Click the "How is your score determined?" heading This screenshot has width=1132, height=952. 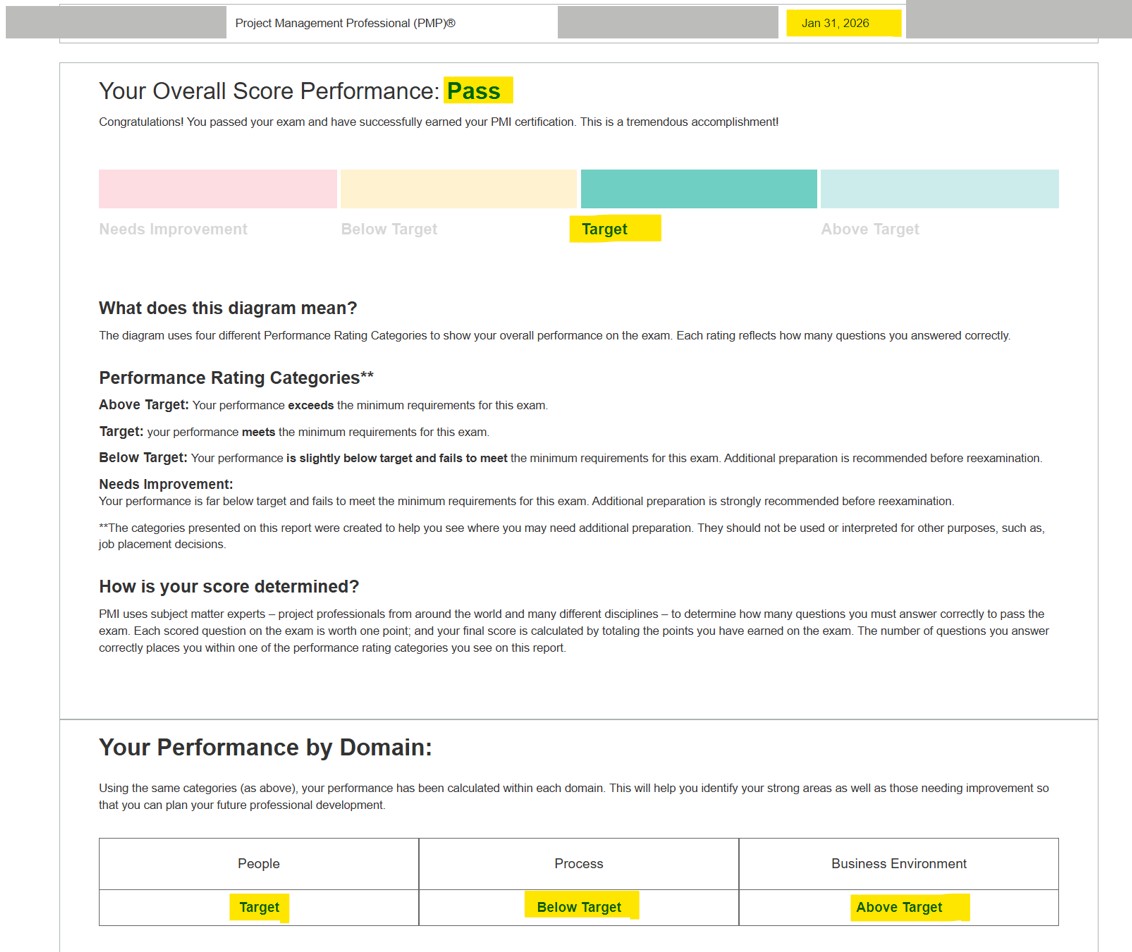tap(229, 587)
